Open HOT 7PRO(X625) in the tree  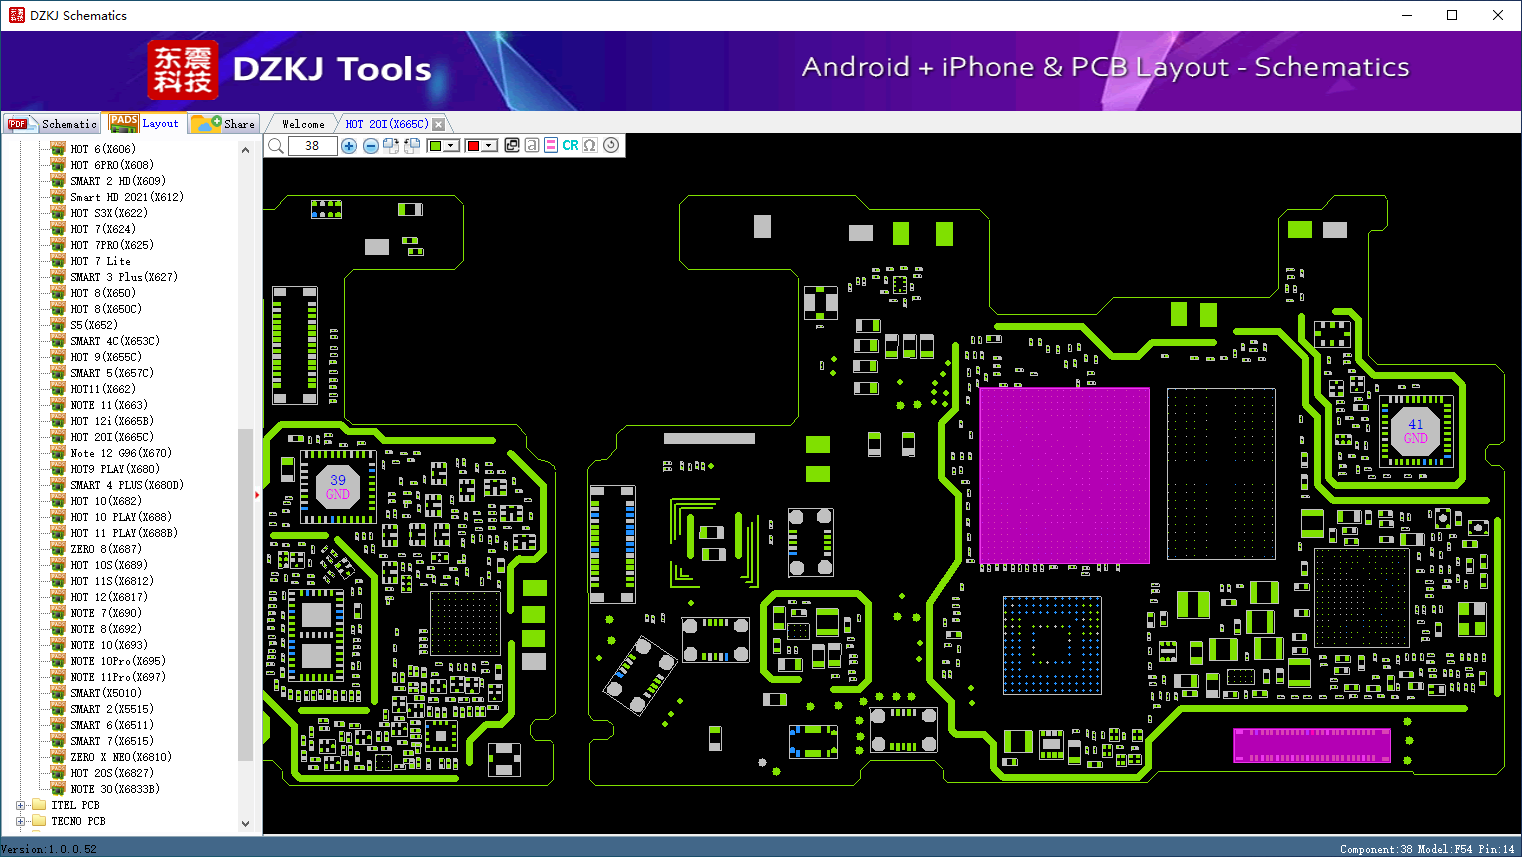point(112,245)
